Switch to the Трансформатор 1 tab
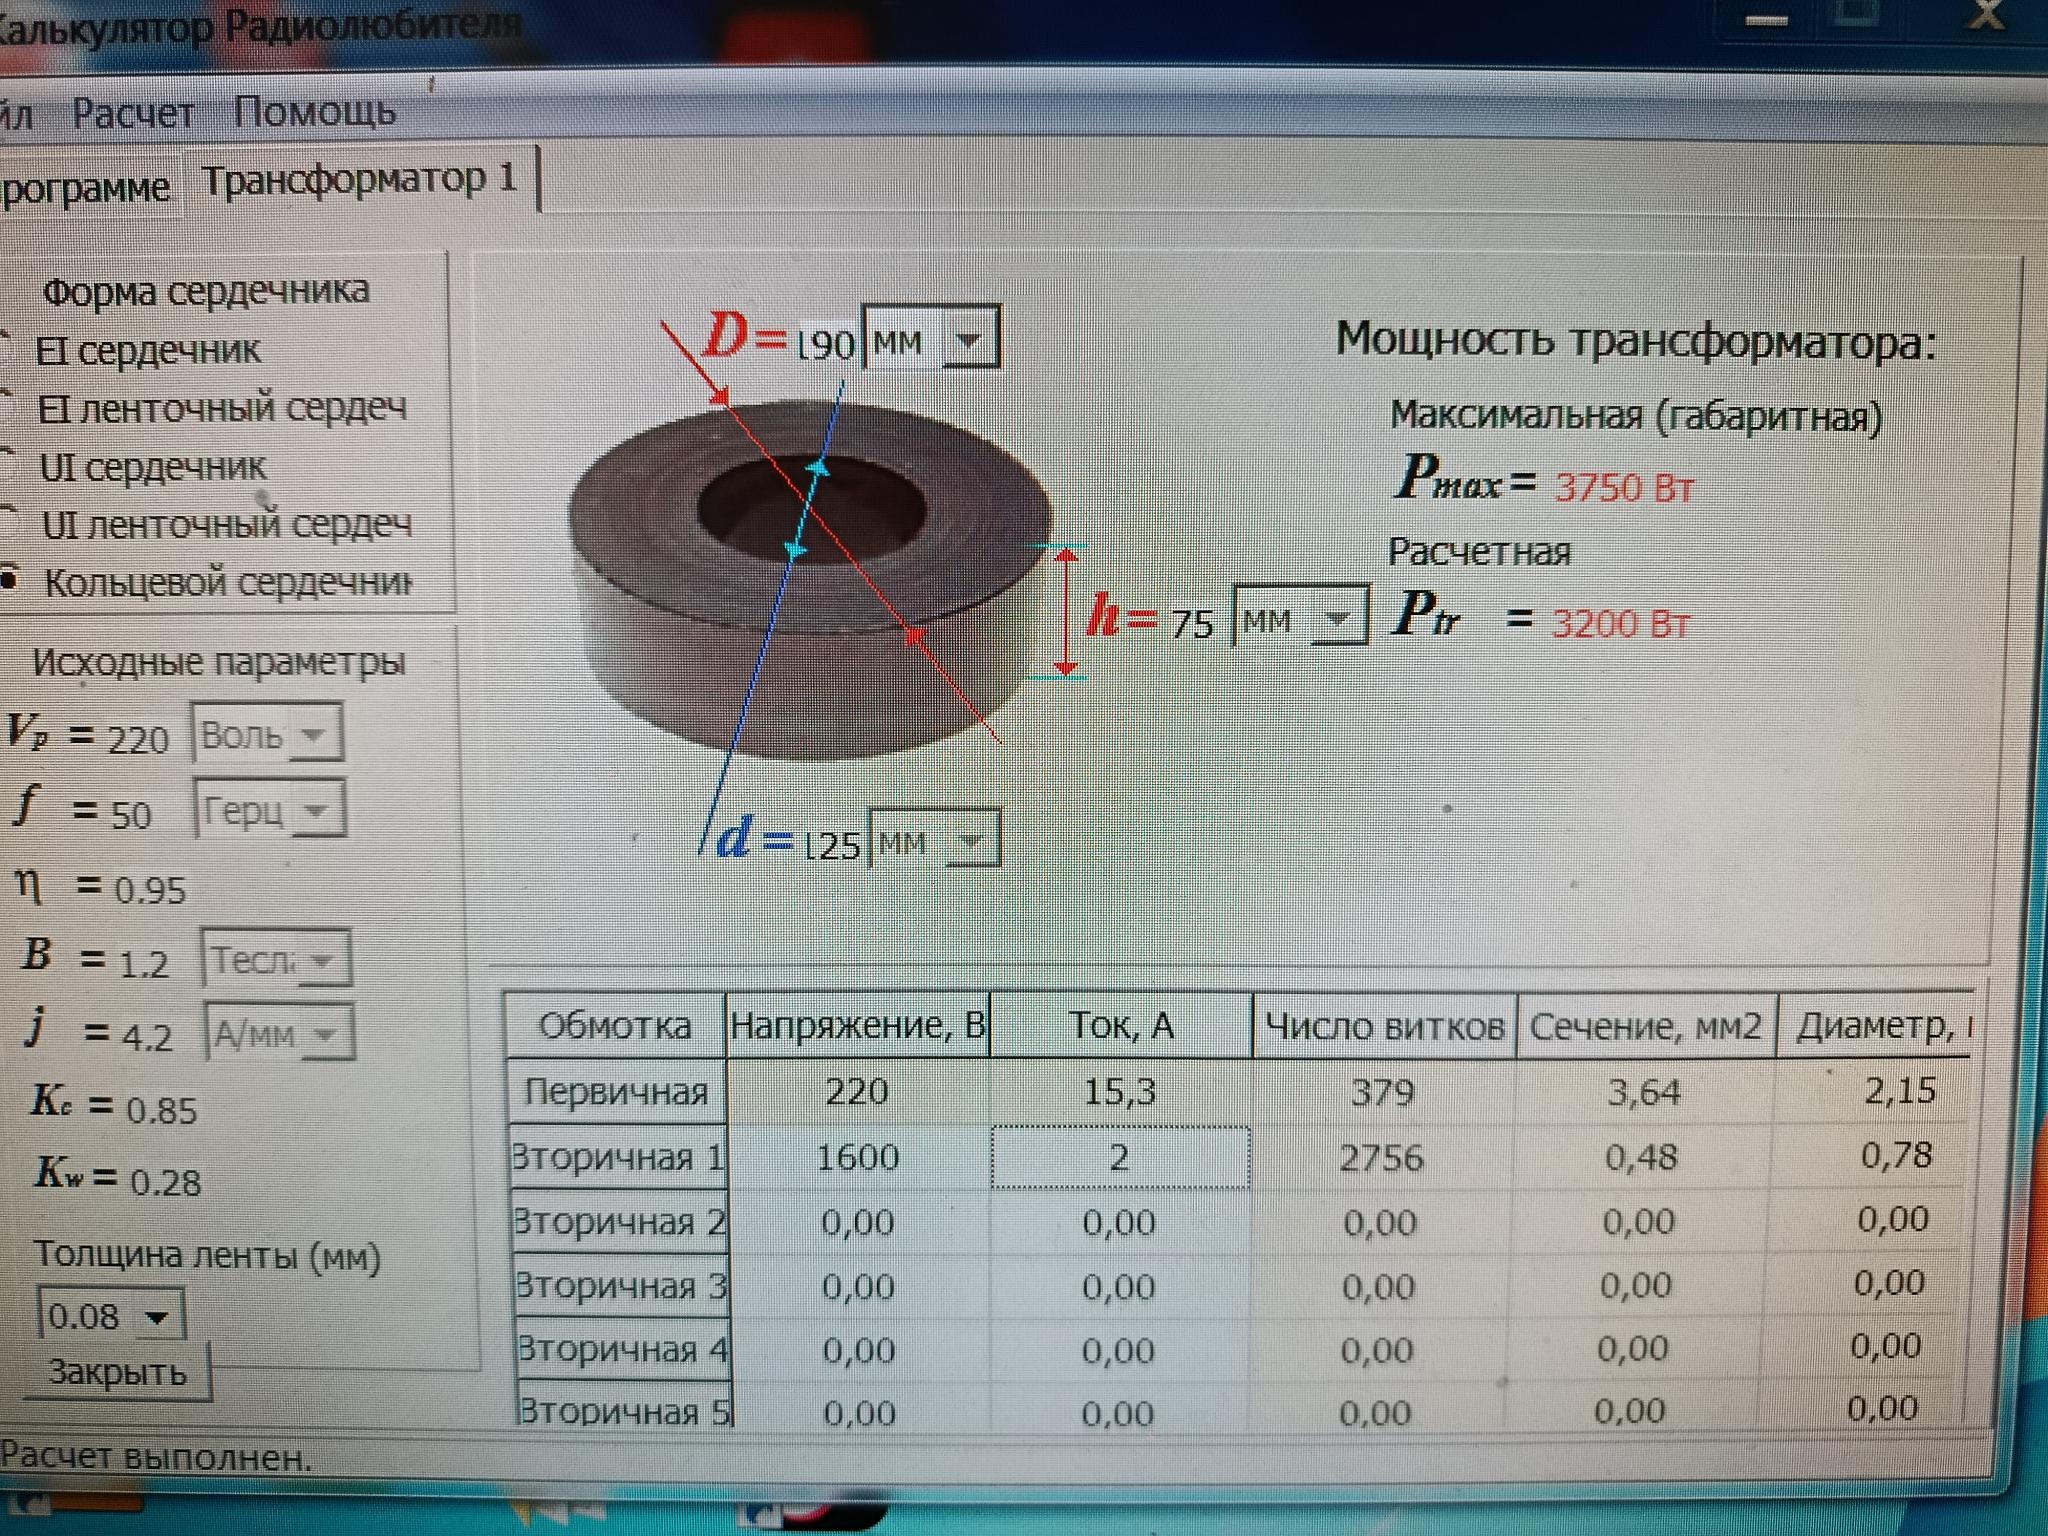Screen dimensions: 2048x1536 pos(360,180)
